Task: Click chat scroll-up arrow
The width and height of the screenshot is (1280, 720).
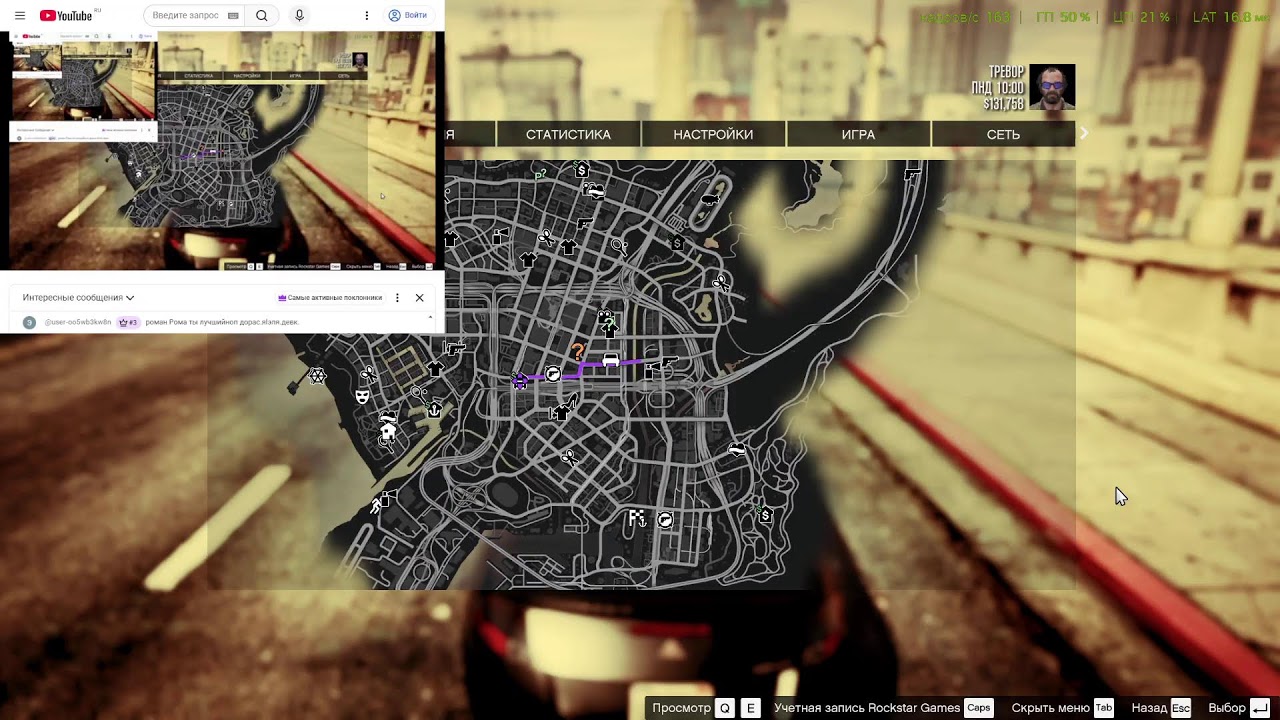Action: (x=431, y=317)
